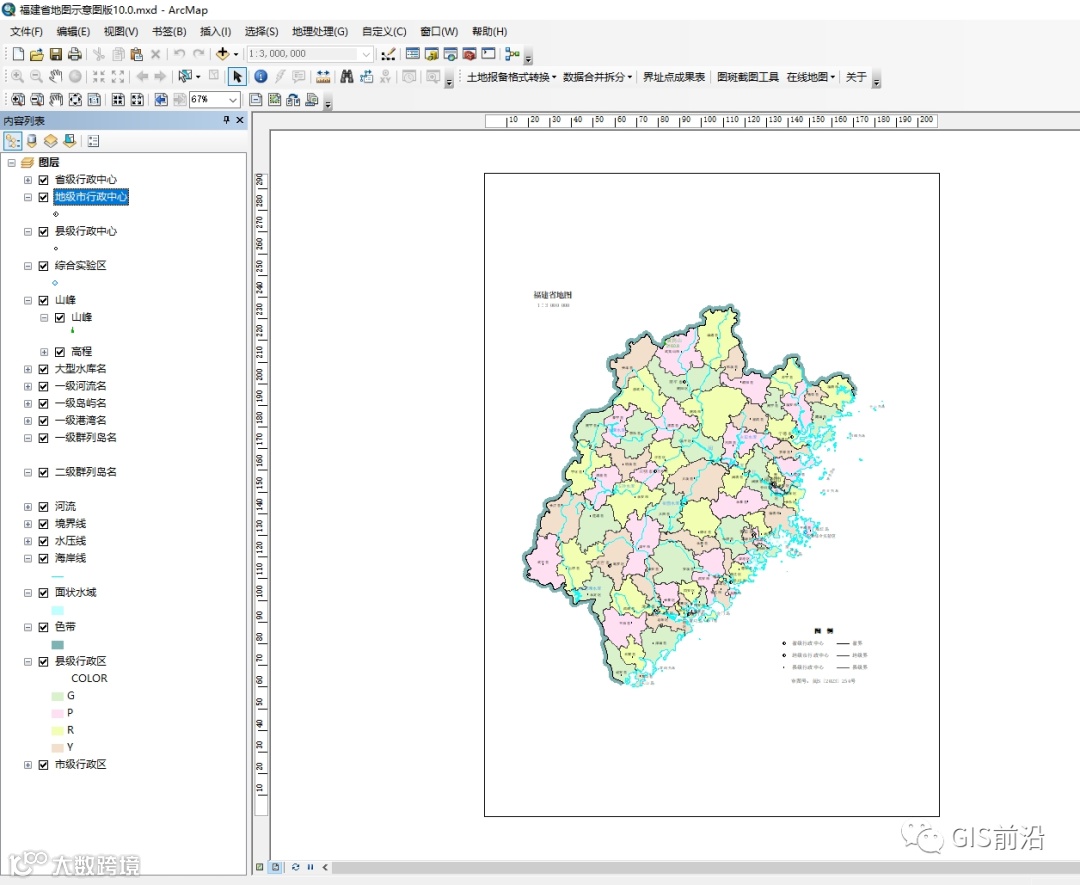Toggle the 综合实验区 layer checkbox
Viewport: 1080px width, 885px height.
tap(43, 266)
